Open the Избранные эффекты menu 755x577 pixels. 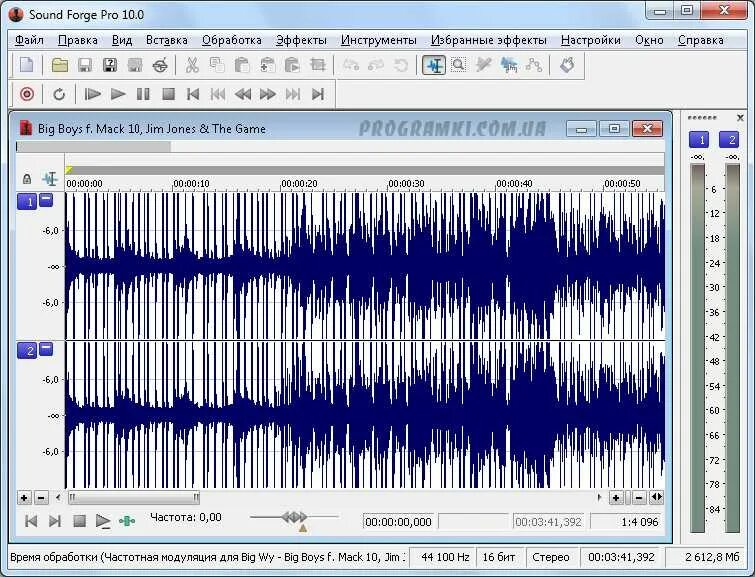489,40
